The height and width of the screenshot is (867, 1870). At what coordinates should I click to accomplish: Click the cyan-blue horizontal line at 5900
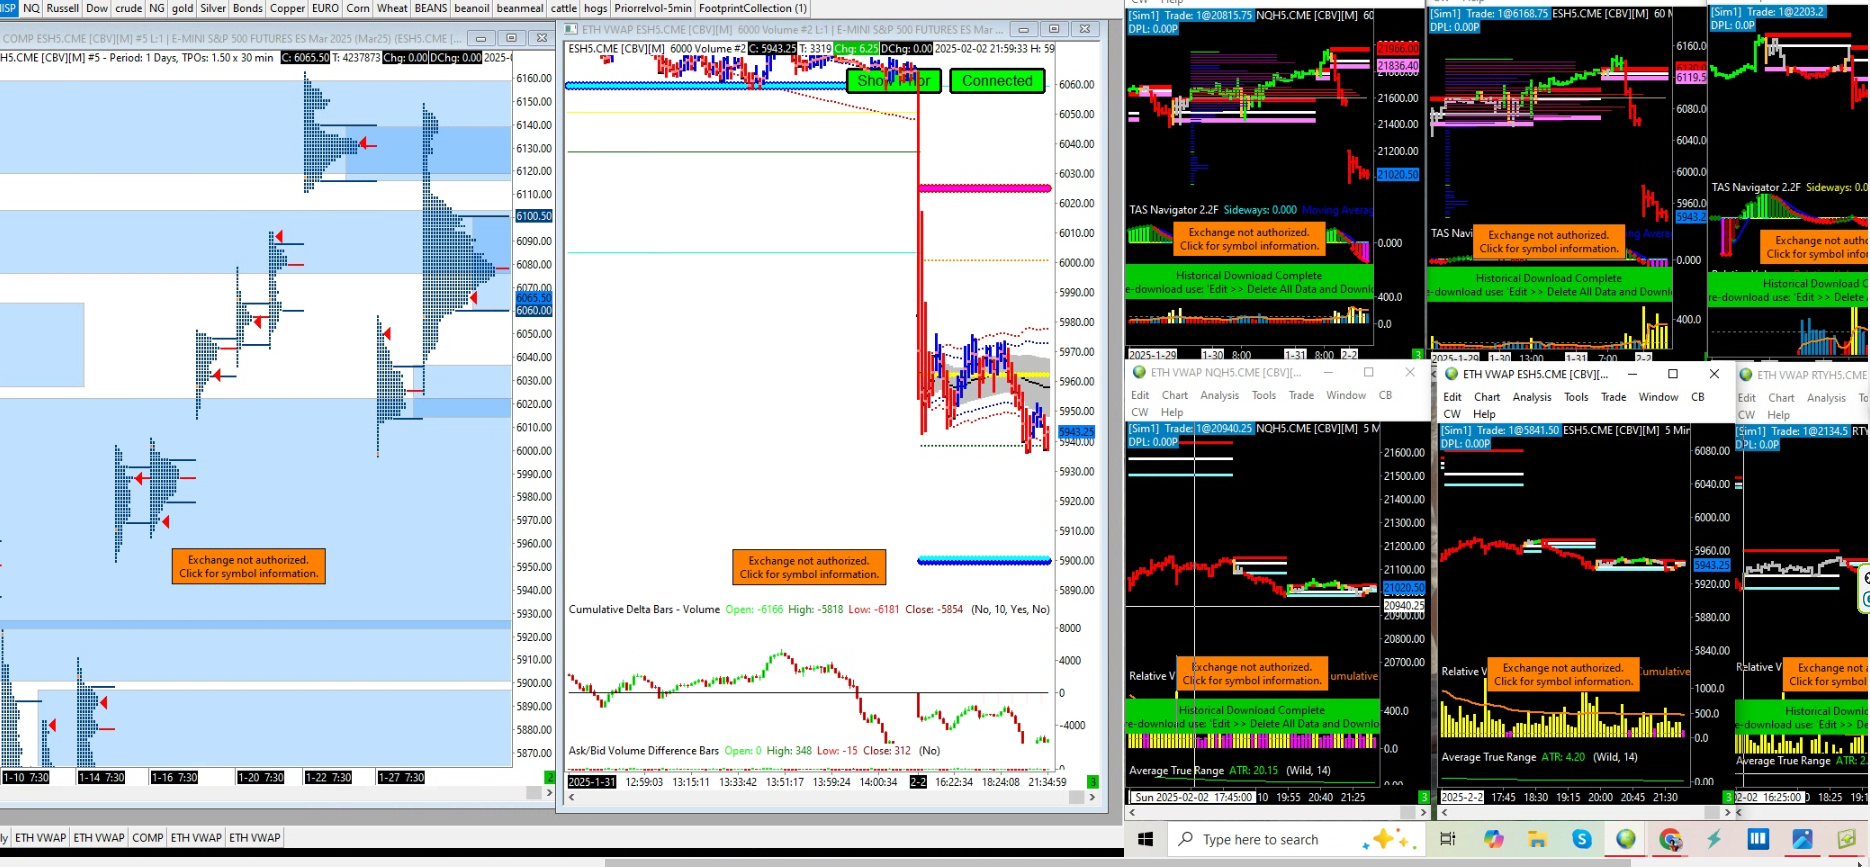tap(984, 561)
